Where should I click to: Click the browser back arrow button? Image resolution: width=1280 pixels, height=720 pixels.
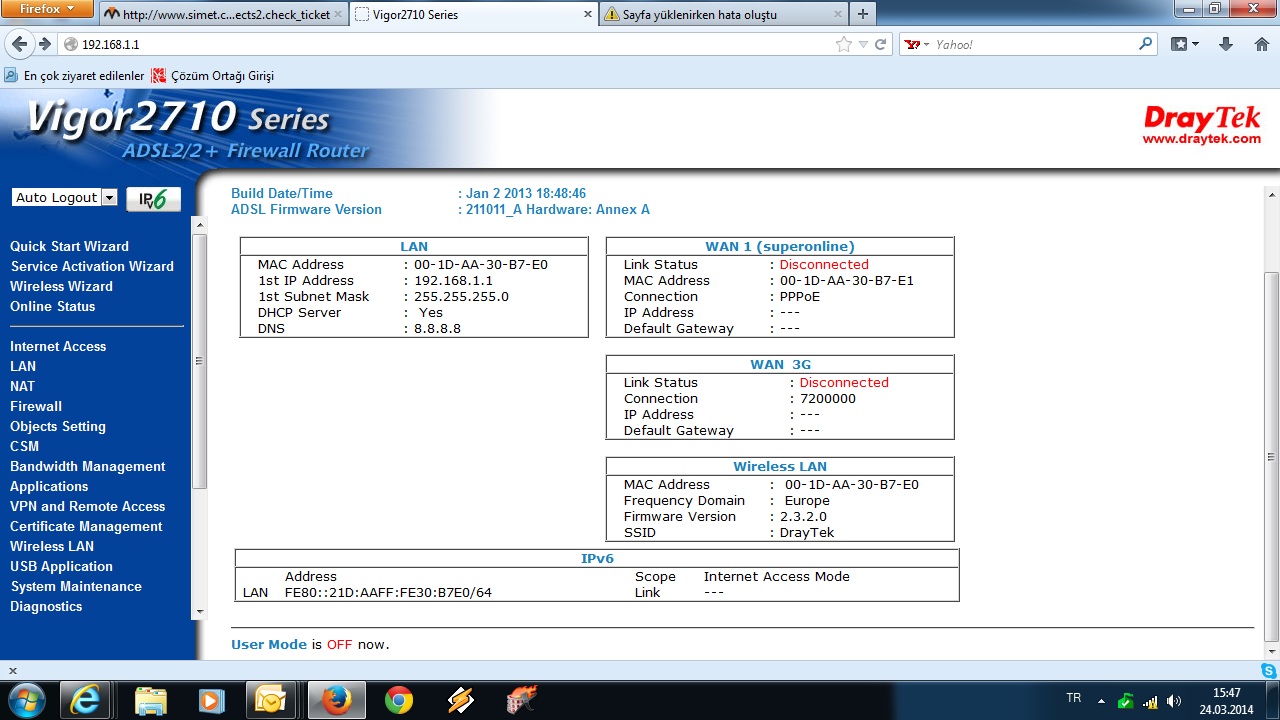(x=19, y=44)
